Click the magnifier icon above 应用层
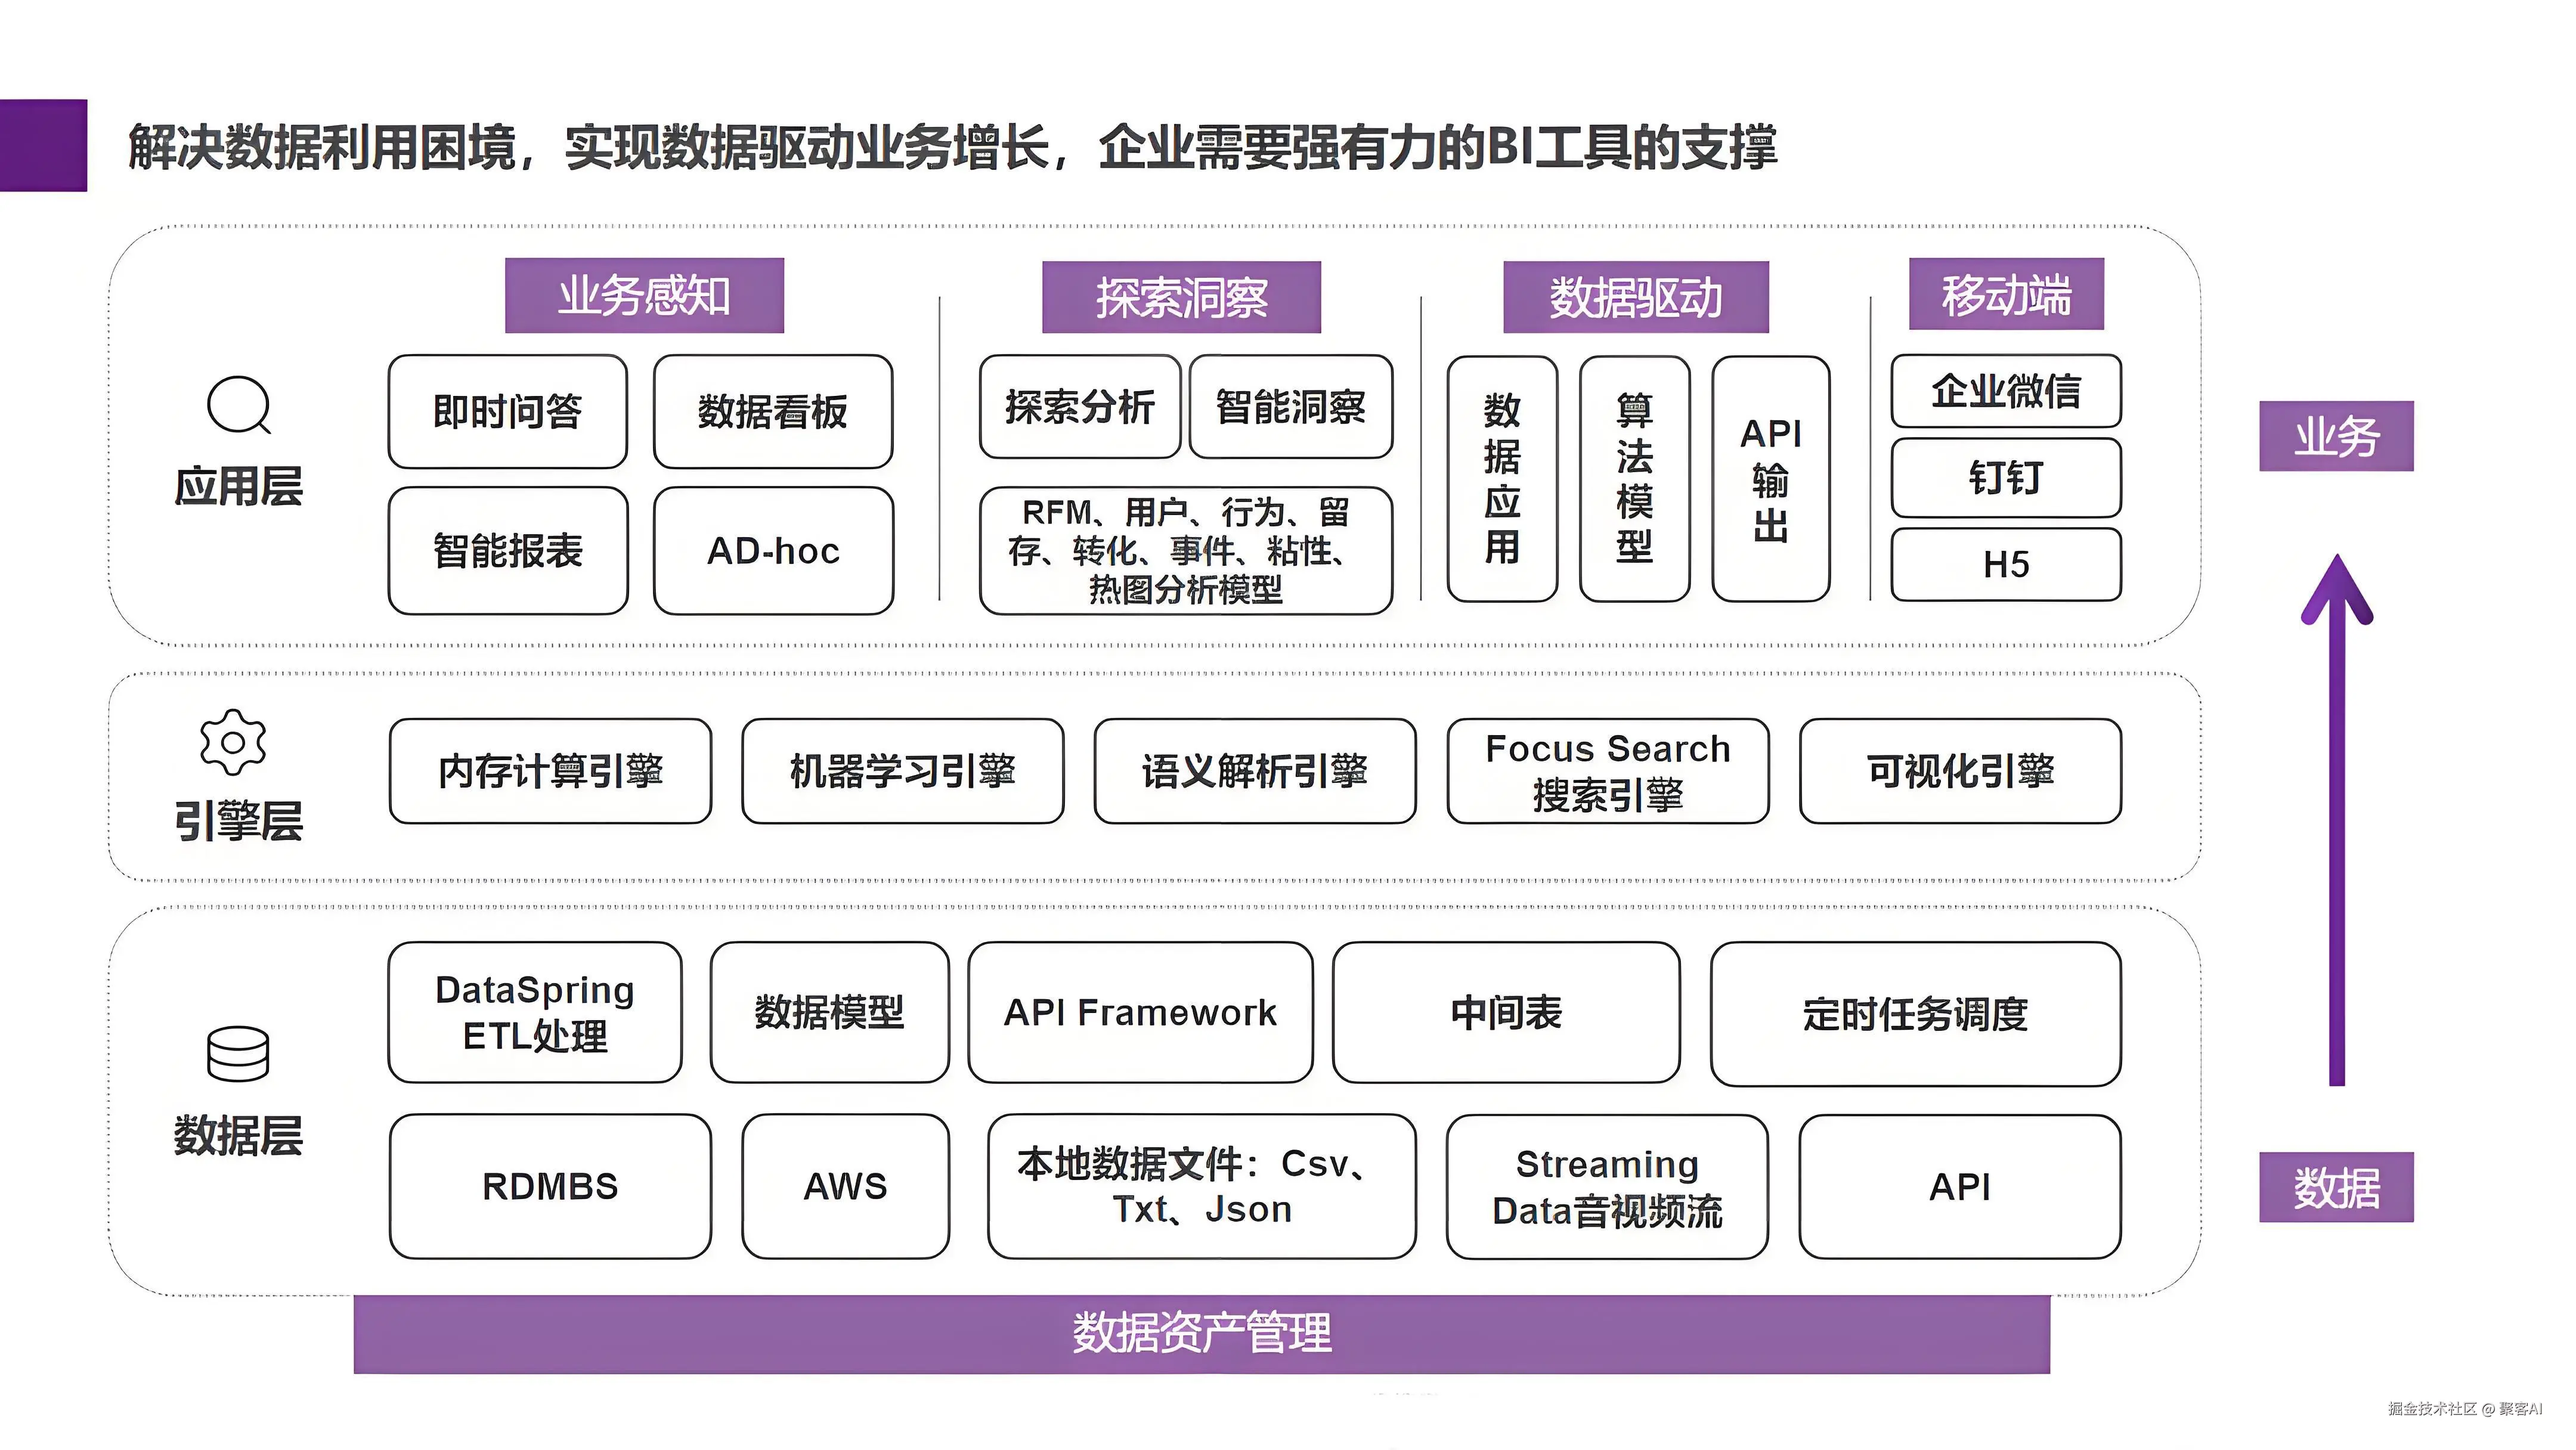This screenshot has height=1450, width=2576. point(239,405)
